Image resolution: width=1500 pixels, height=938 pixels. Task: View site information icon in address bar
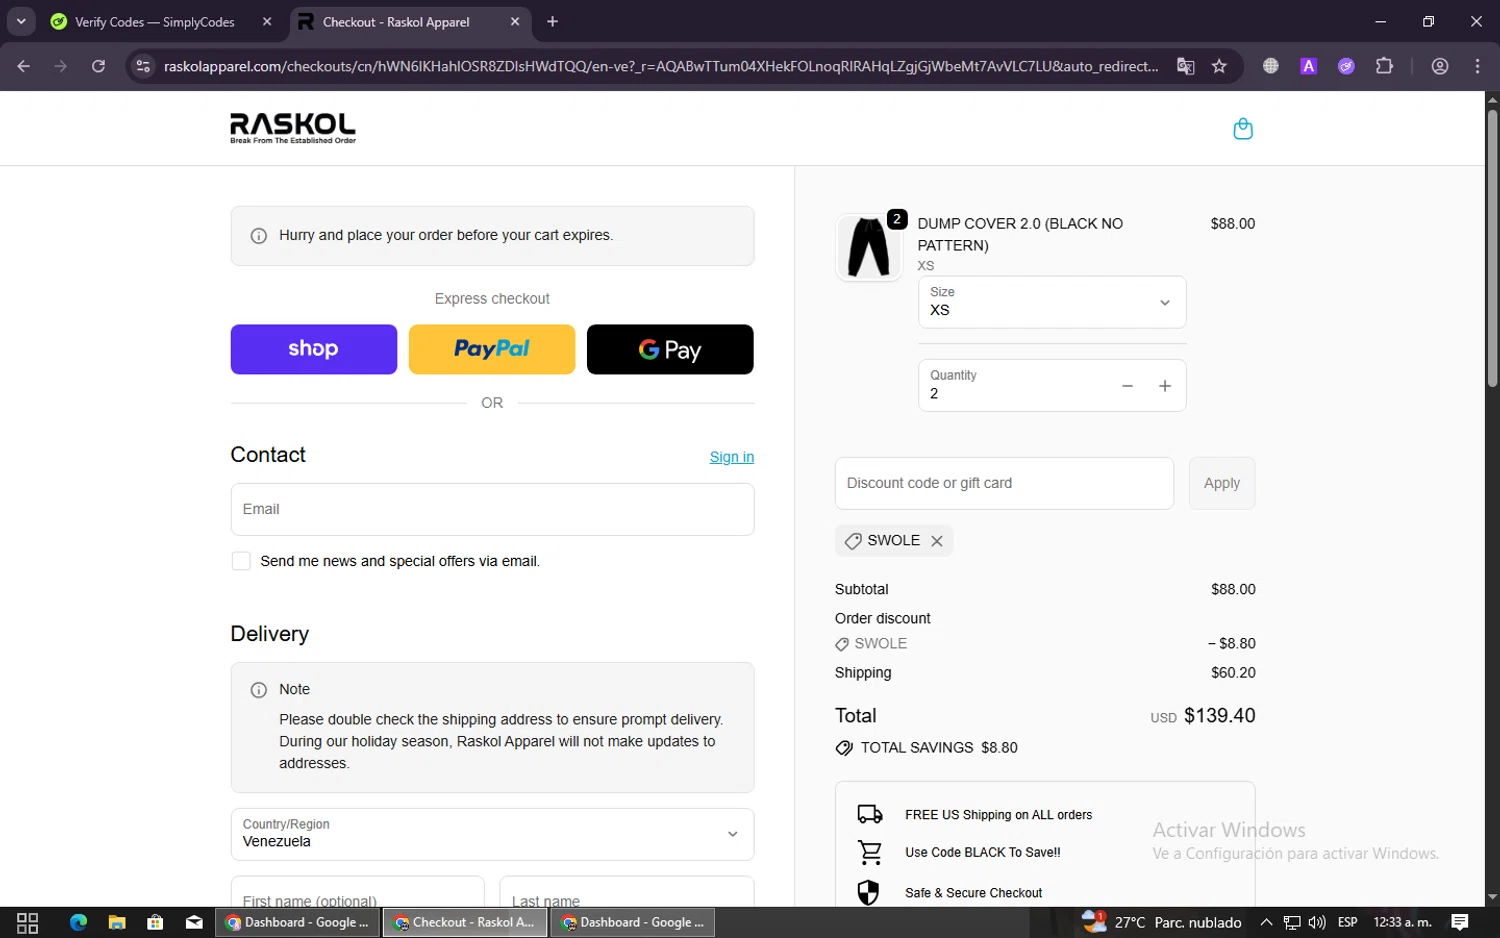click(x=143, y=66)
